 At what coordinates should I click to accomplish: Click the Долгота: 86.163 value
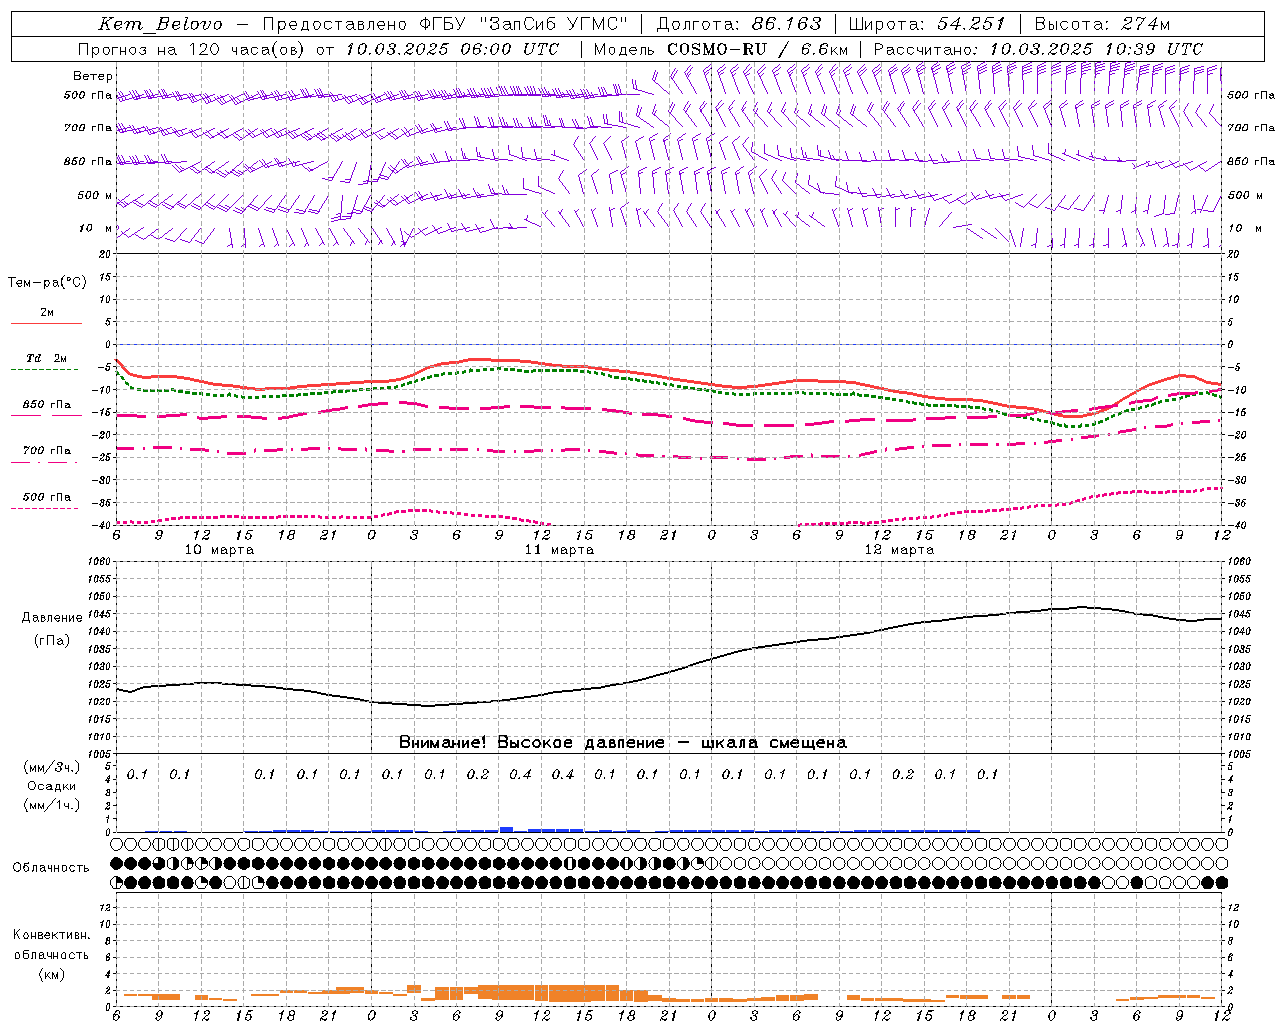pyautogui.click(x=739, y=24)
